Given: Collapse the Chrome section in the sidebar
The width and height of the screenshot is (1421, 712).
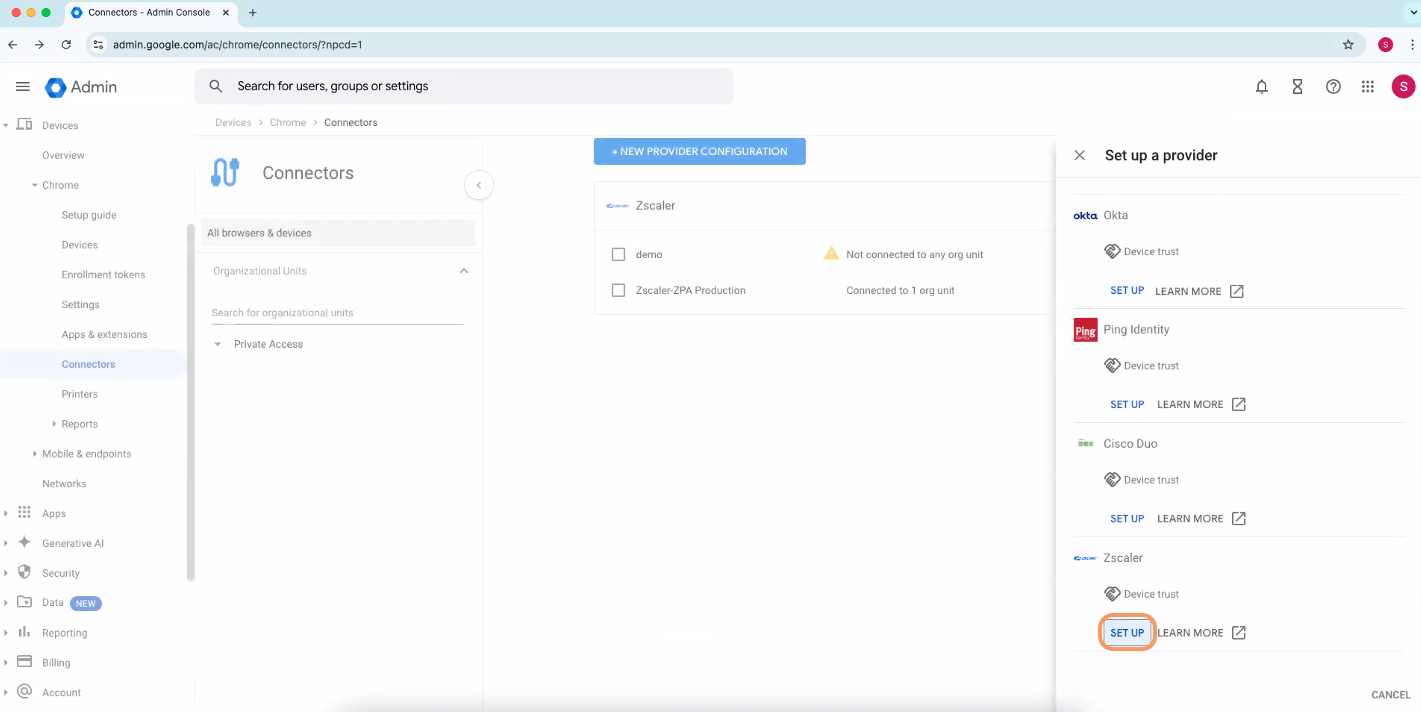Looking at the screenshot, I should point(36,184).
